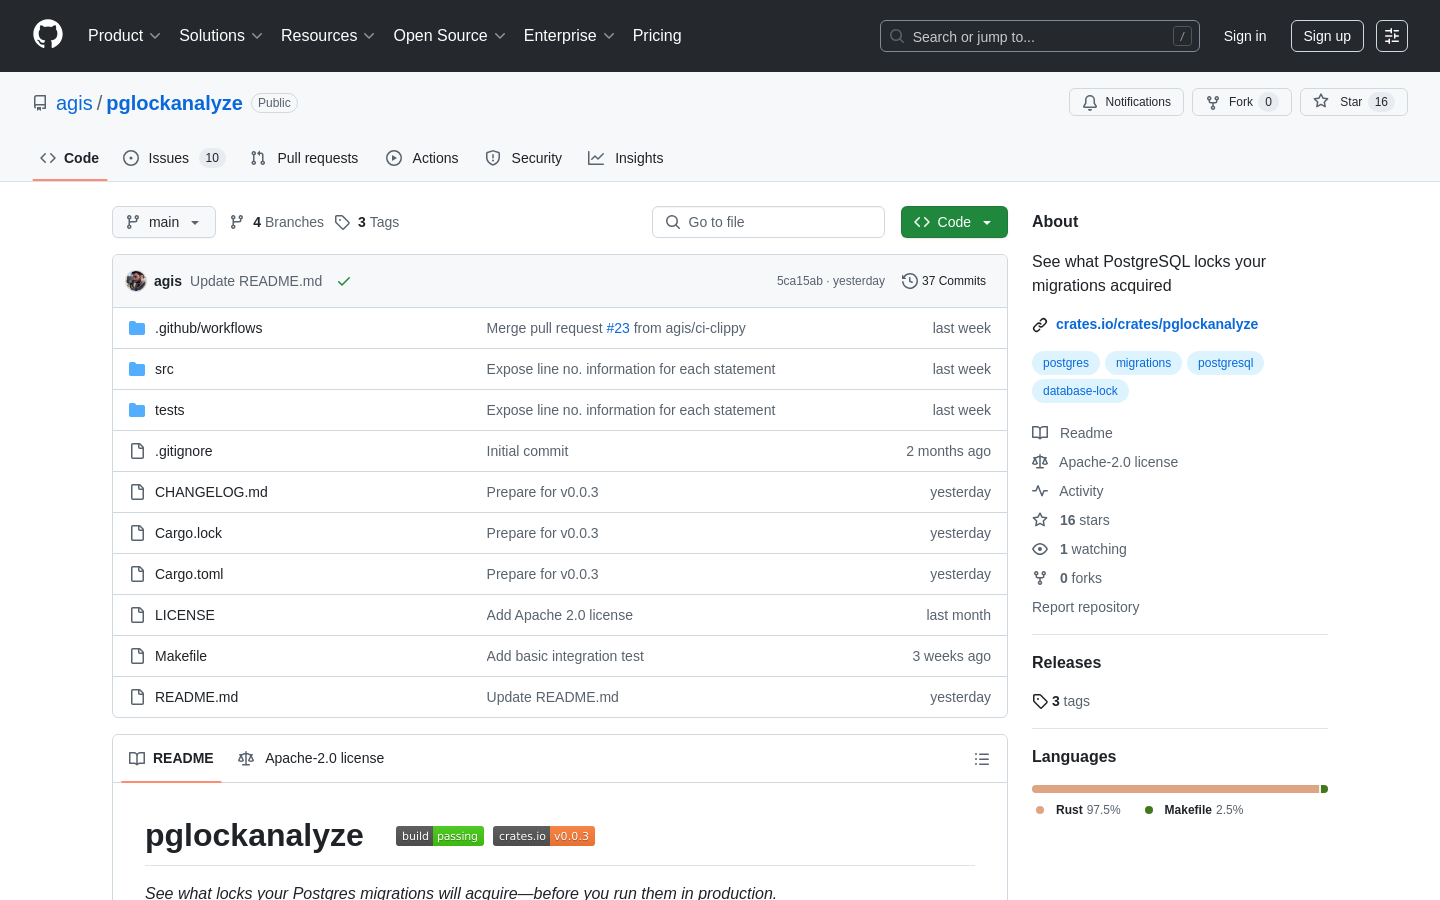Open commit hash 5ca15ab
The image size is (1440, 900).
[x=800, y=281]
